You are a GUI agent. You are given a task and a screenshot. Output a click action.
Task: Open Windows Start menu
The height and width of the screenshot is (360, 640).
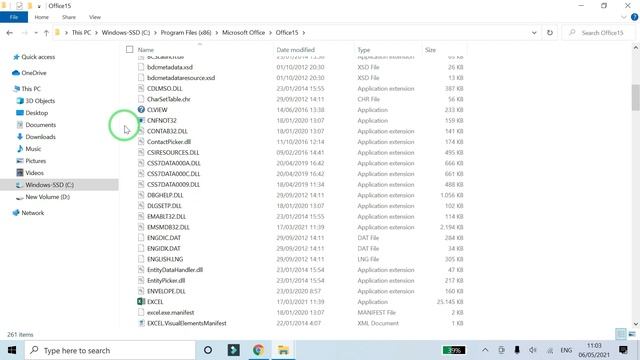(x=12, y=350)
